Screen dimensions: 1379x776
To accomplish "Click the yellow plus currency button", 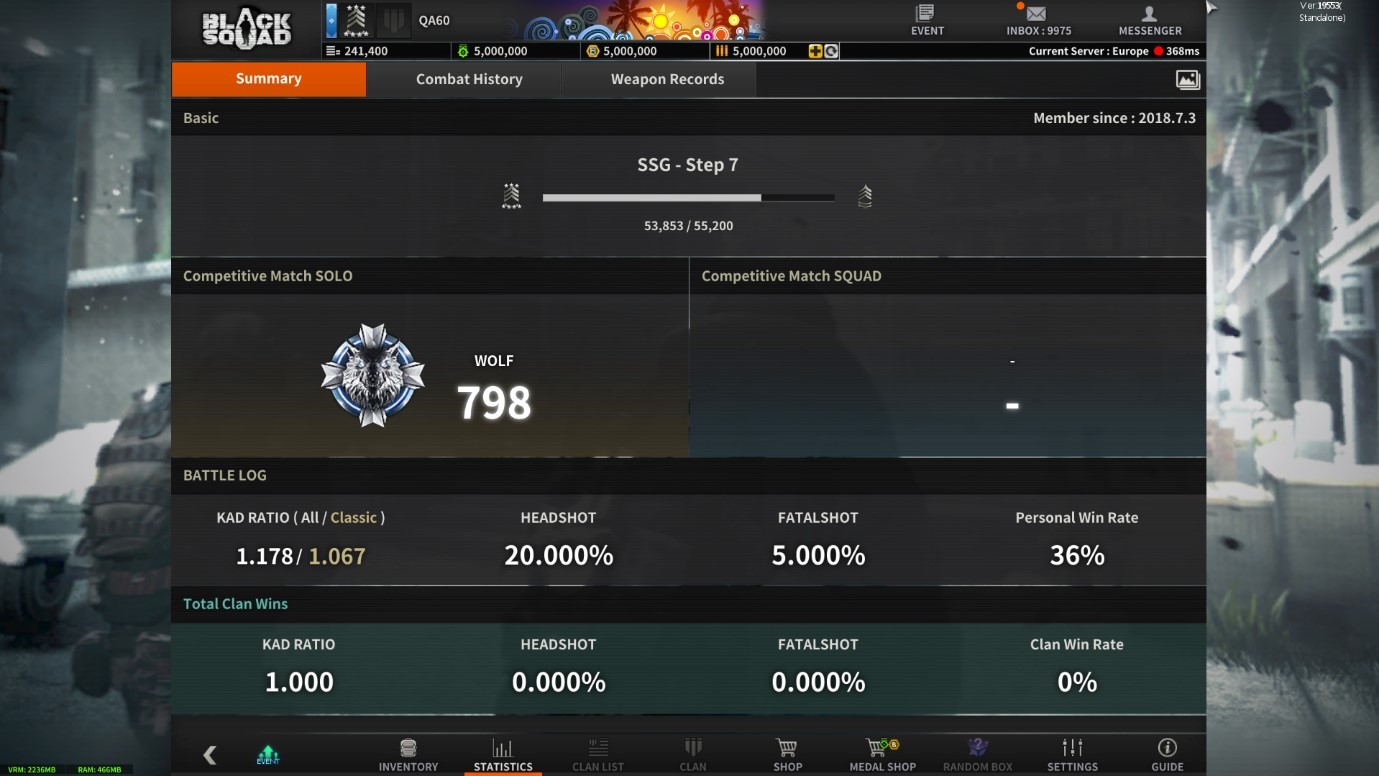I will (x=816, y=51).
